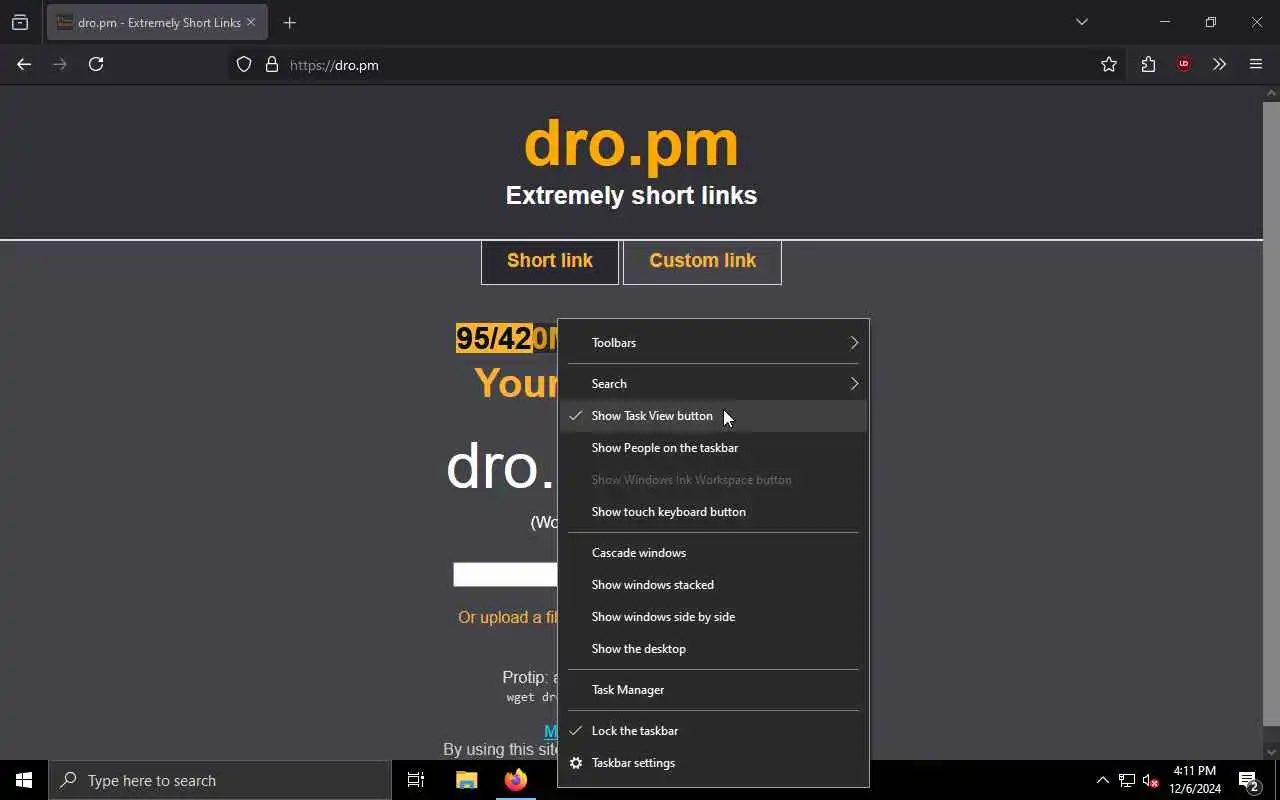Choose Show windows side by side
The width and height of the screenshot is (1280, 800).
click(713, 617)
